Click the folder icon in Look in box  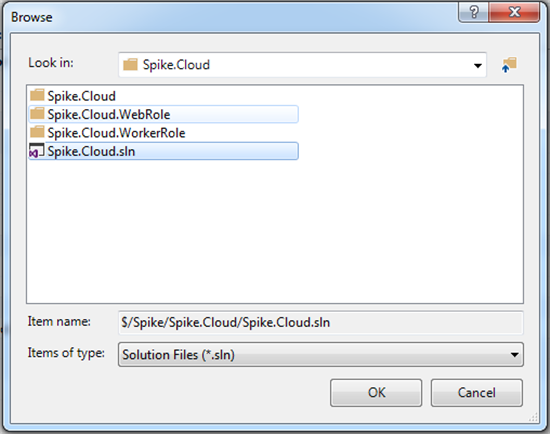(130, 65)
